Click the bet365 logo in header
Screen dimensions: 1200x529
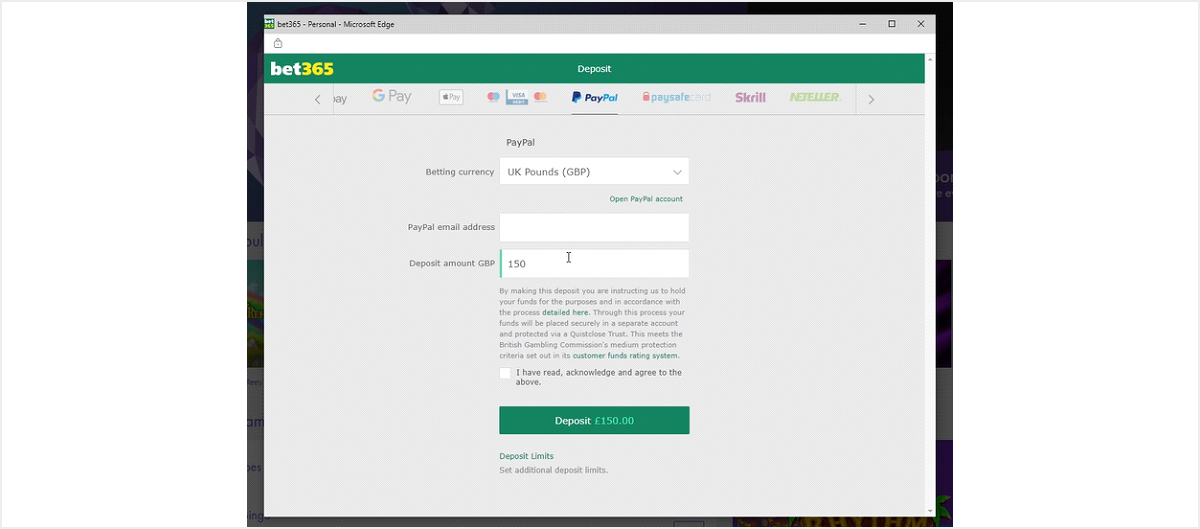coord(302,69)
